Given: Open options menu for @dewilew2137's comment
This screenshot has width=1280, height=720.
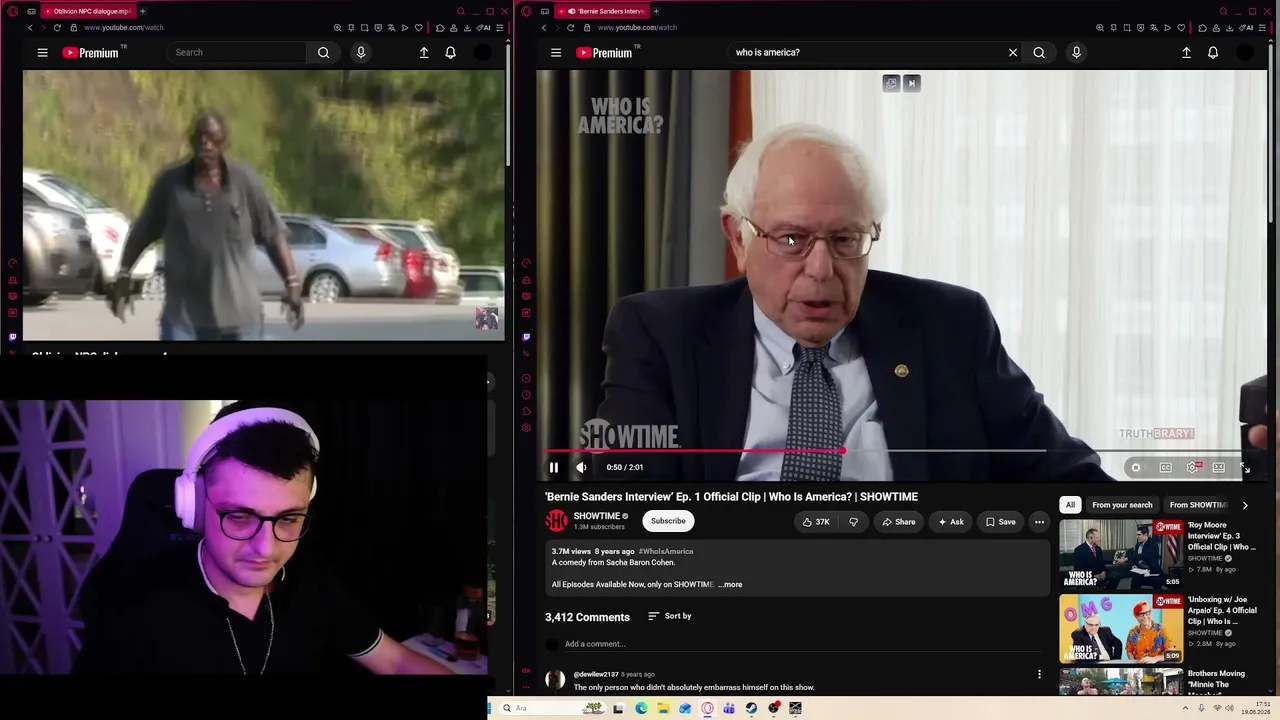Looking at the screenshot, I should click(1039, 674).
